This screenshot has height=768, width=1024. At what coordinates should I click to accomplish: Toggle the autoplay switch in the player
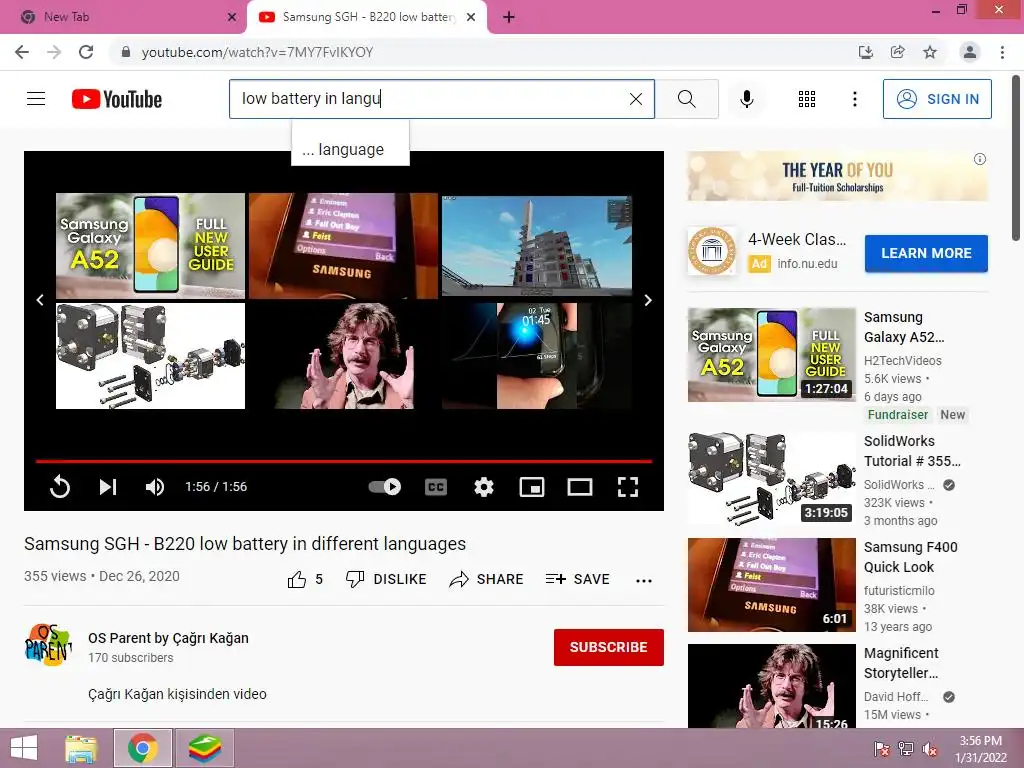pos(385,487)
